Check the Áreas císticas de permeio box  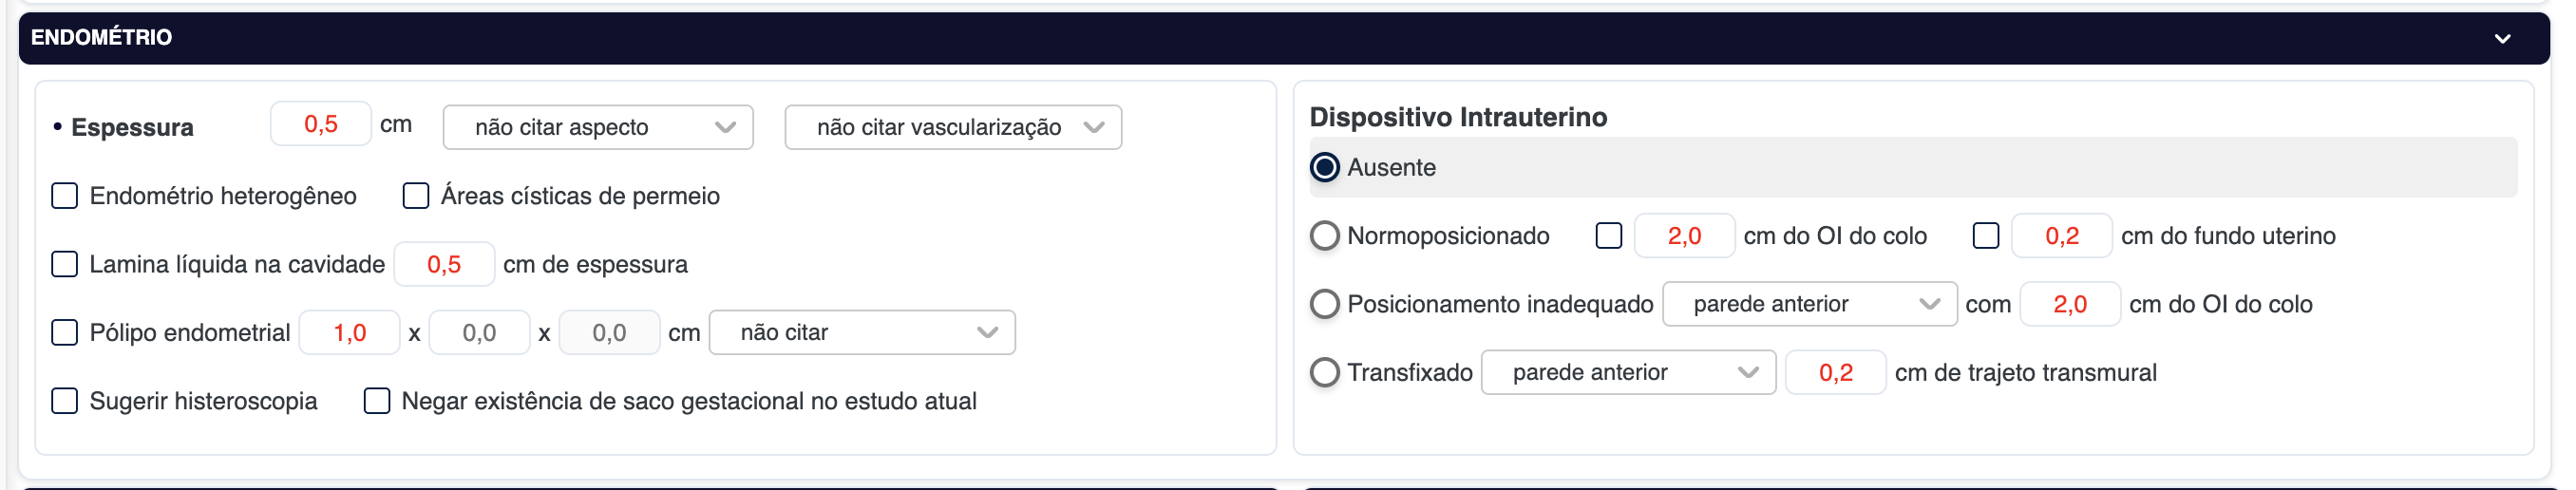pyautogui.click(x=416, y=196)
